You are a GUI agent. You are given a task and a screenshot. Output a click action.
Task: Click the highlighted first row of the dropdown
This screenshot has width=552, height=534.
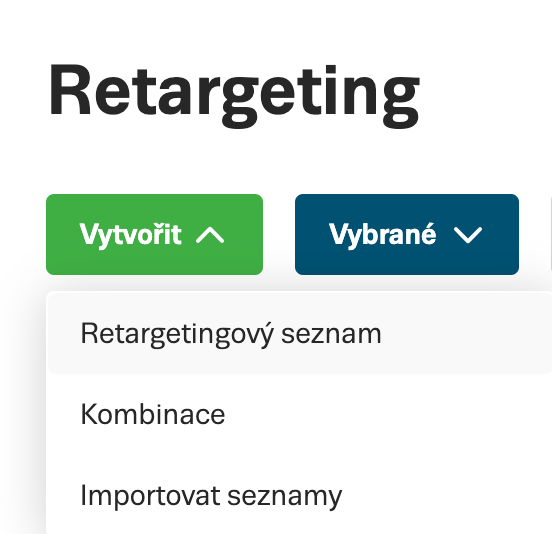click(x=300, y=334)
